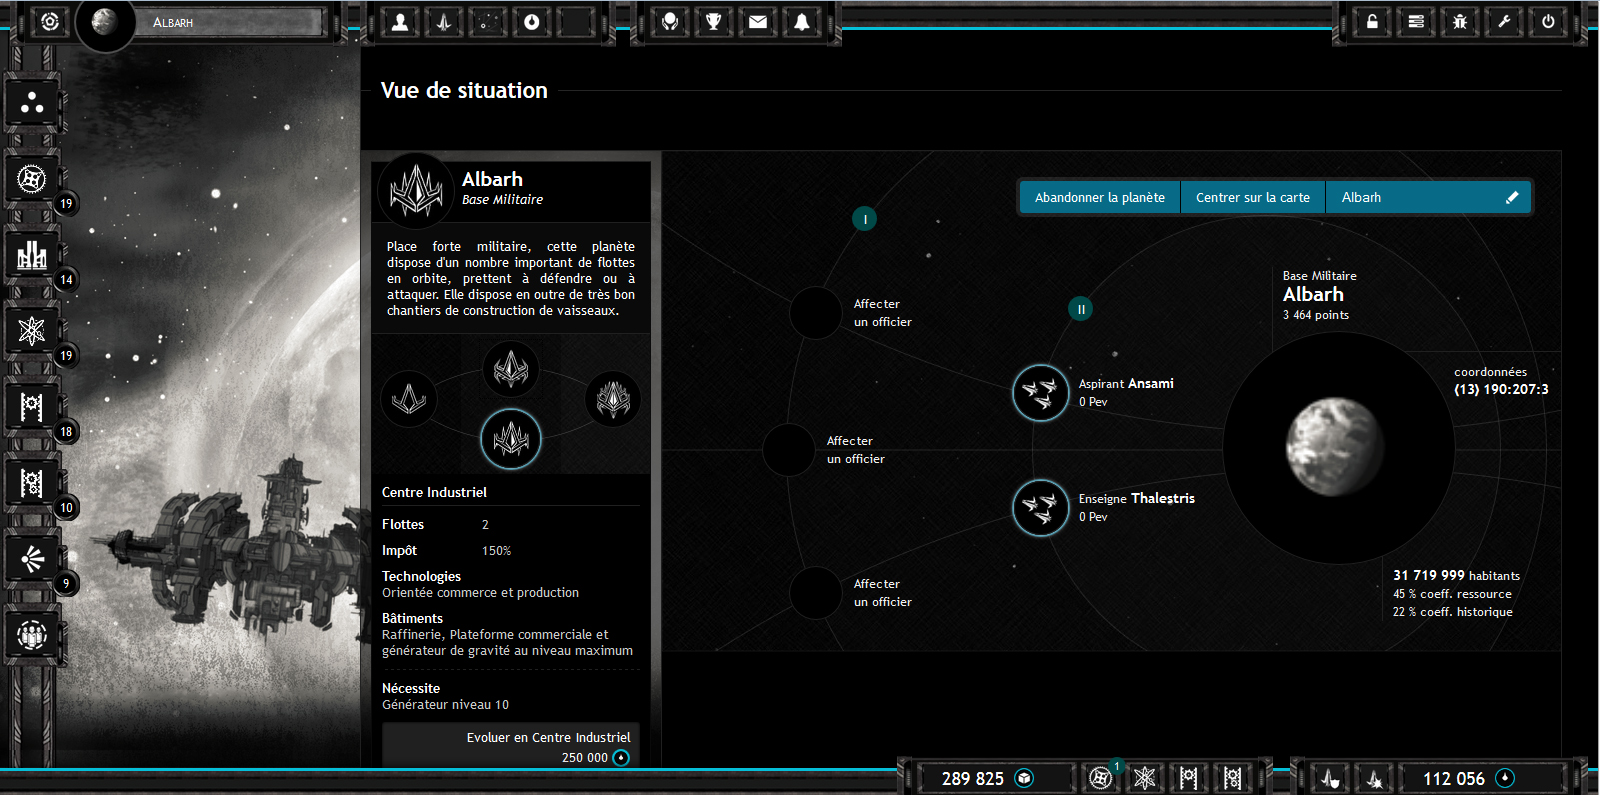Select Enseigne Thalestris fleet commander
This screenshot has height=795, width=1600.
point(1137,498)
